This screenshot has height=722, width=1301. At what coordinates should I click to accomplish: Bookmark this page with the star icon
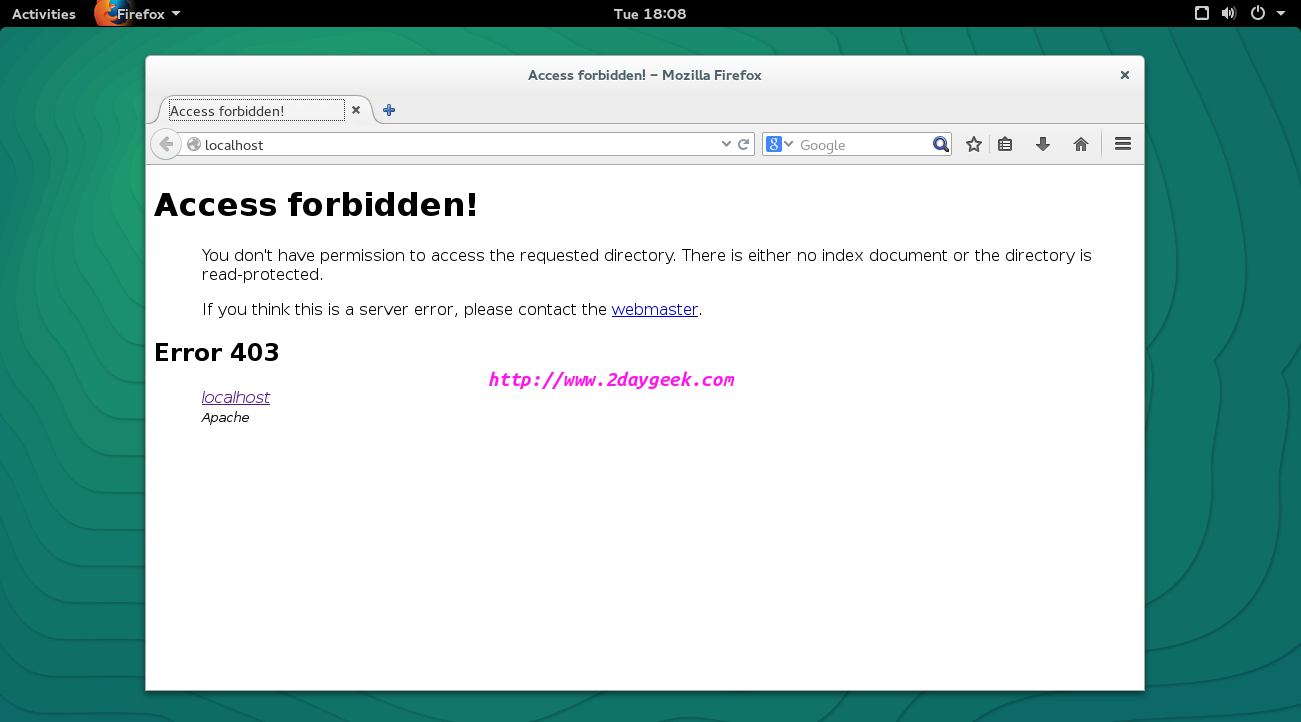(974, 144)
